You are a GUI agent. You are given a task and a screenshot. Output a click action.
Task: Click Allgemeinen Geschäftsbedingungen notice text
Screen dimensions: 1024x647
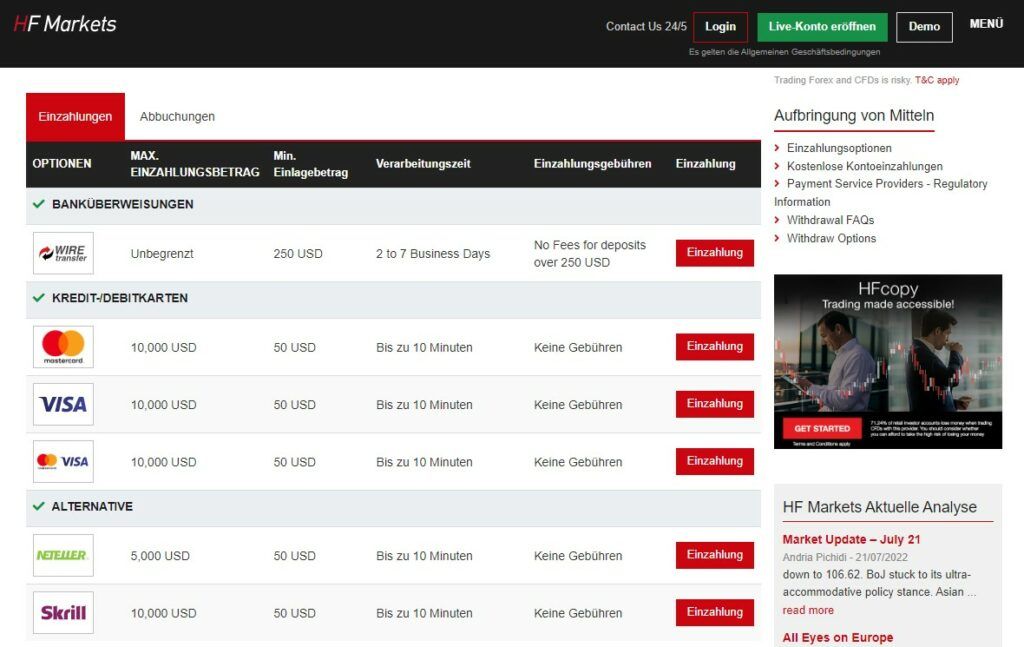pyautogui.click(x=784, y=52)
